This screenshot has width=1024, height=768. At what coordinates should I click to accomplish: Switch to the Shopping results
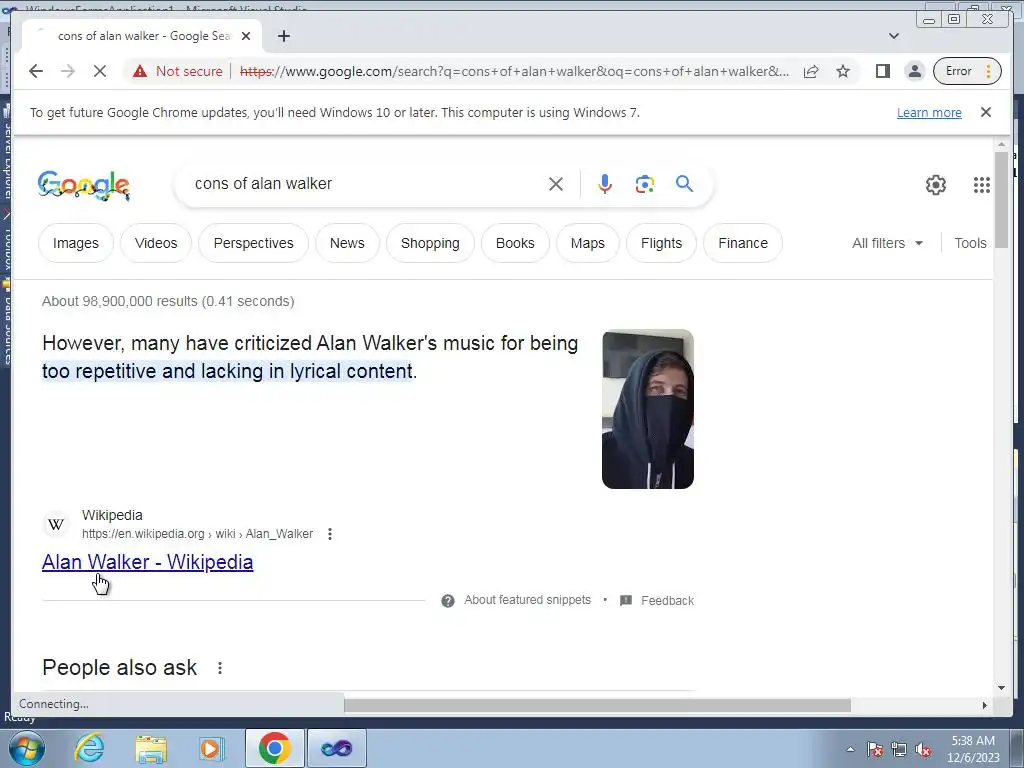430,243
